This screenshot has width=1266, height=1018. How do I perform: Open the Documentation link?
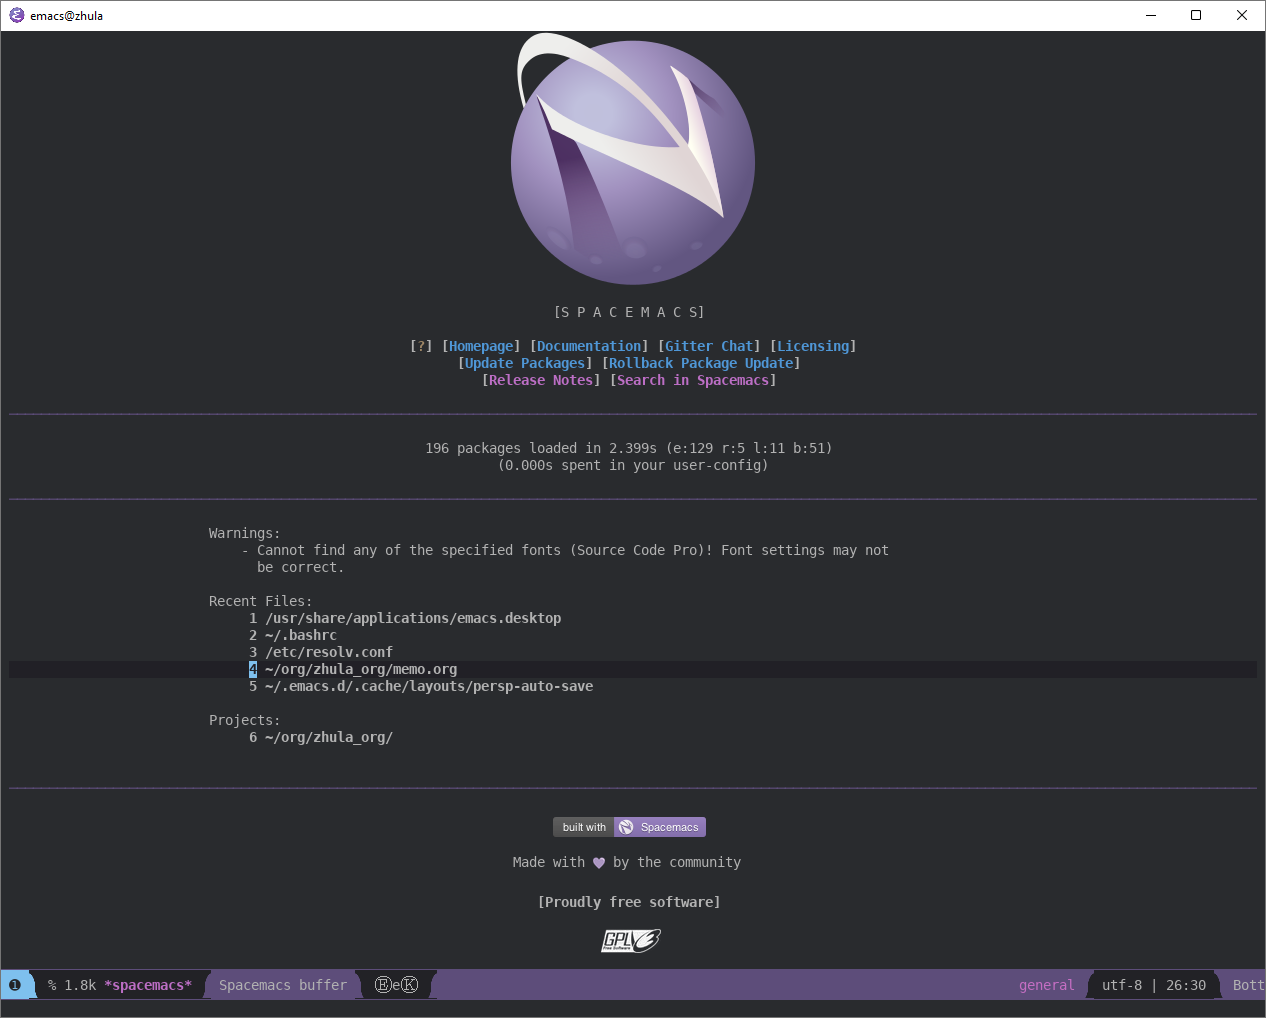coord(588,345)
